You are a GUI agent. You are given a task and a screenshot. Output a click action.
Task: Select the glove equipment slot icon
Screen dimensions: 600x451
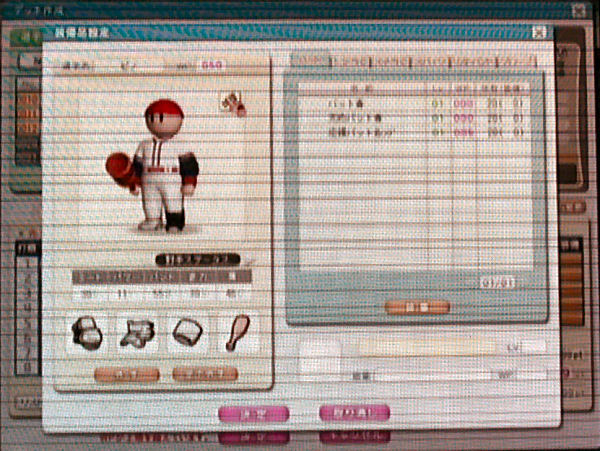(188, 333)
